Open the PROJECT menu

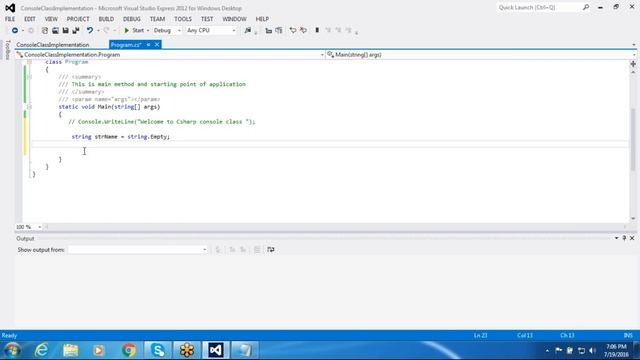78,19
